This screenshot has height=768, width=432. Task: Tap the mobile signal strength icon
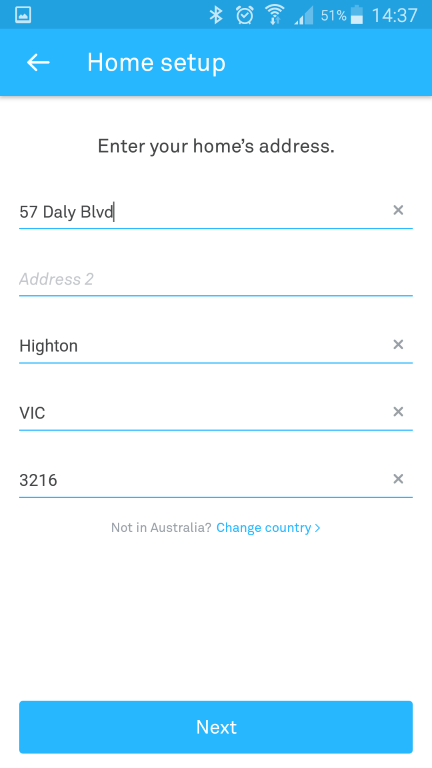coord(304,16)
